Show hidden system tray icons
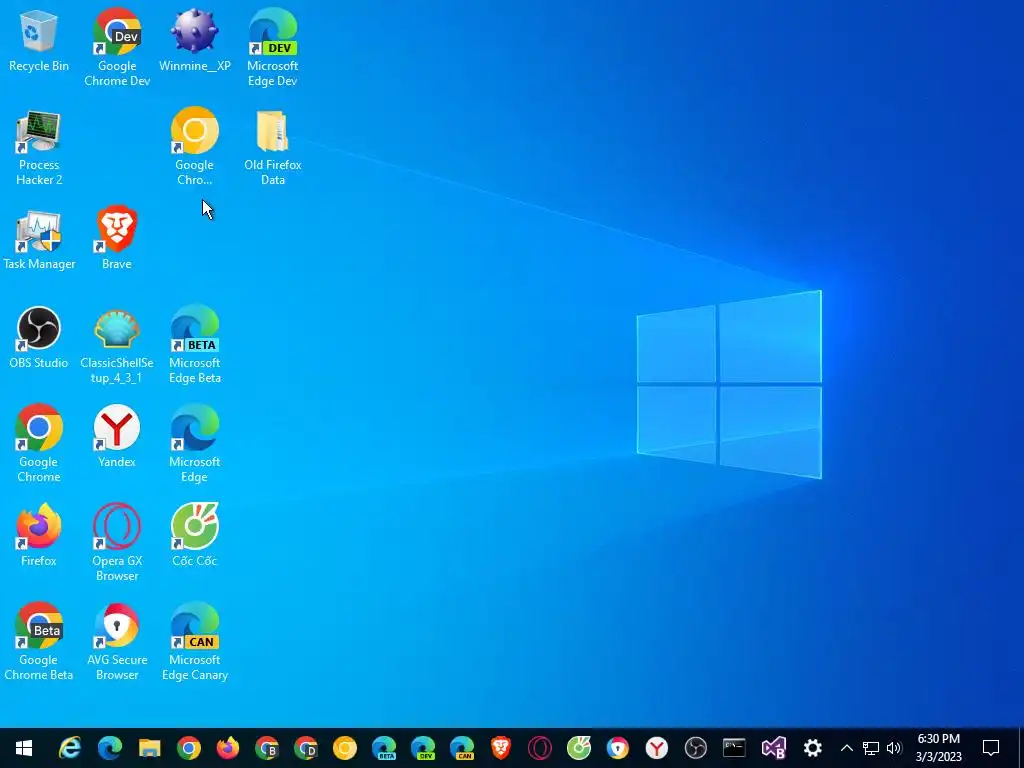Image resolution: width=1024 pixels, height=768 pixels. [846, 748]
